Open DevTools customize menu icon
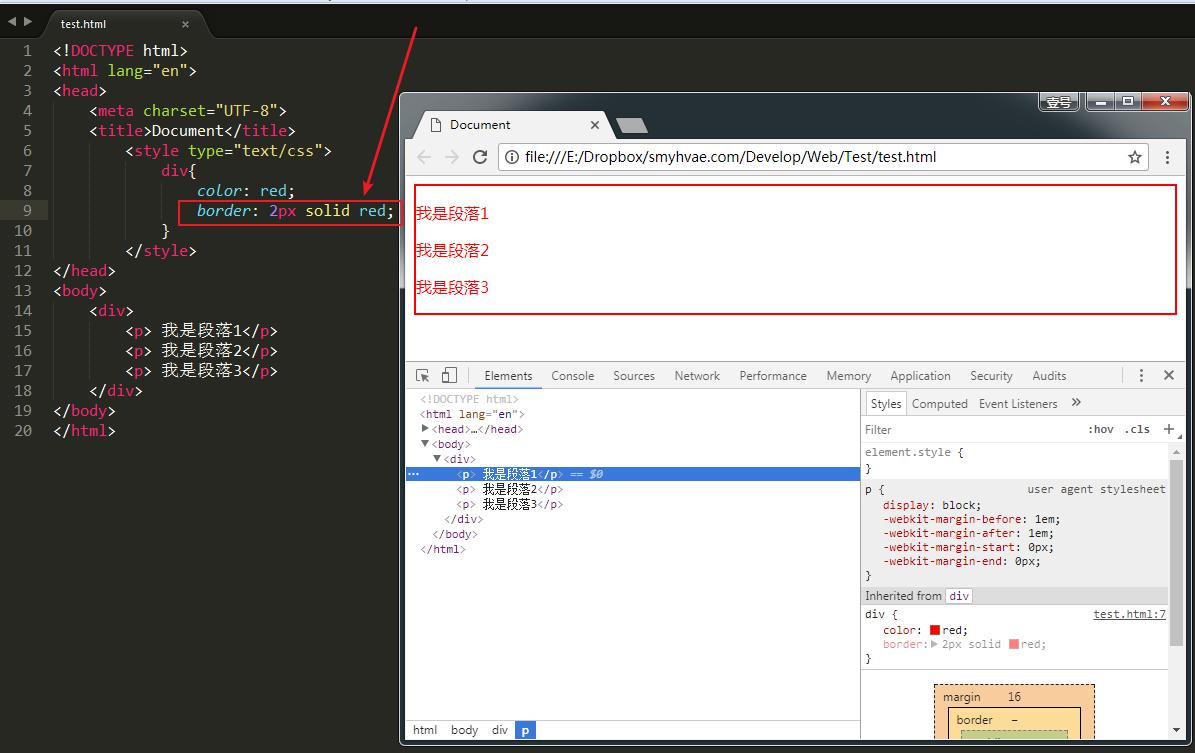Screen dimensions: 1195x753 (x=1141, y=375)
